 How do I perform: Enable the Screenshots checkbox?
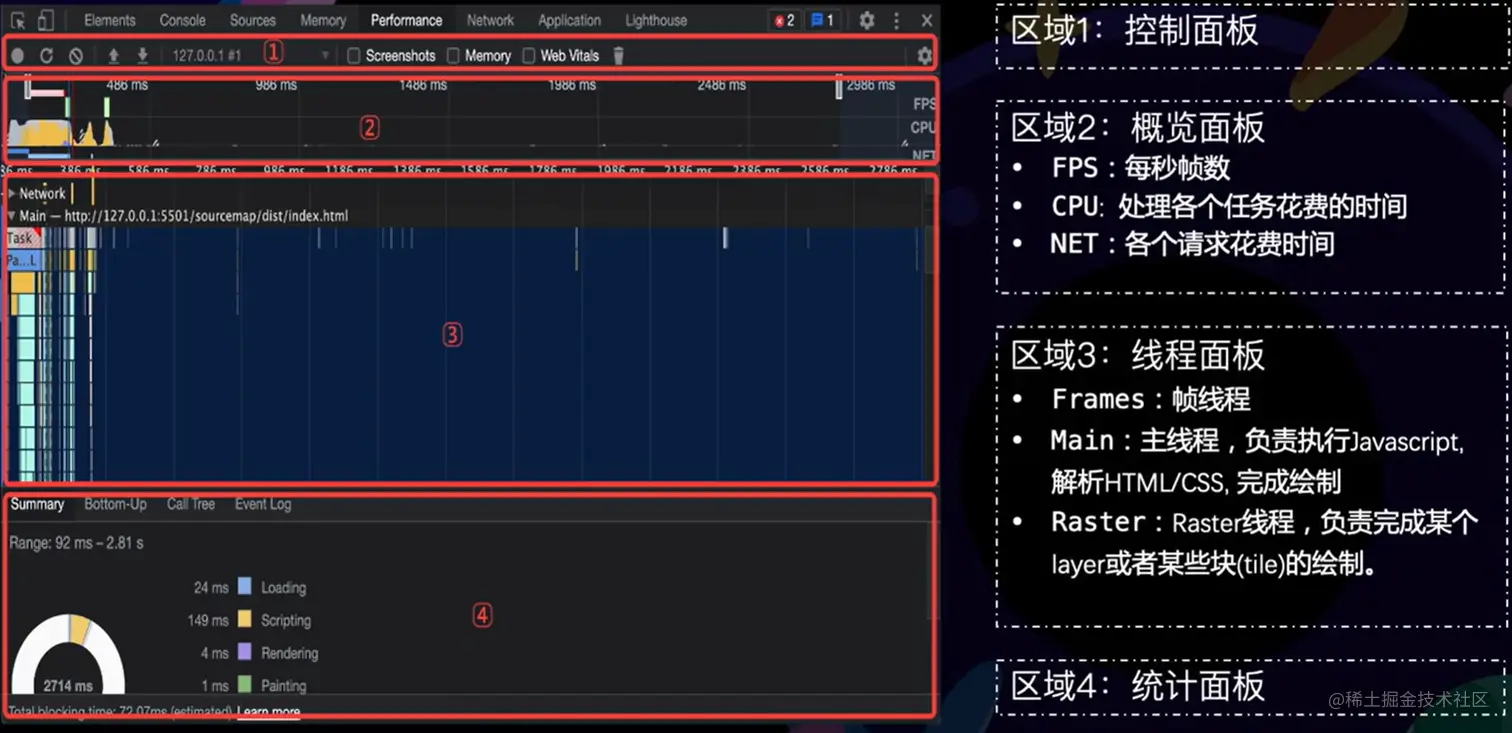pos(354,56)
